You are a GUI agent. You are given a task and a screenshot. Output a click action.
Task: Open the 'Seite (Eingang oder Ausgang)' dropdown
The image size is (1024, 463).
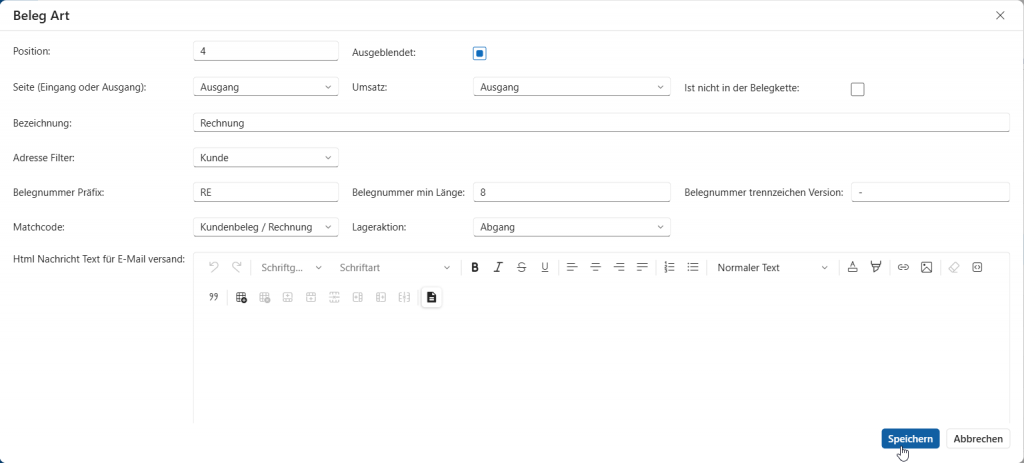(265, 87)
